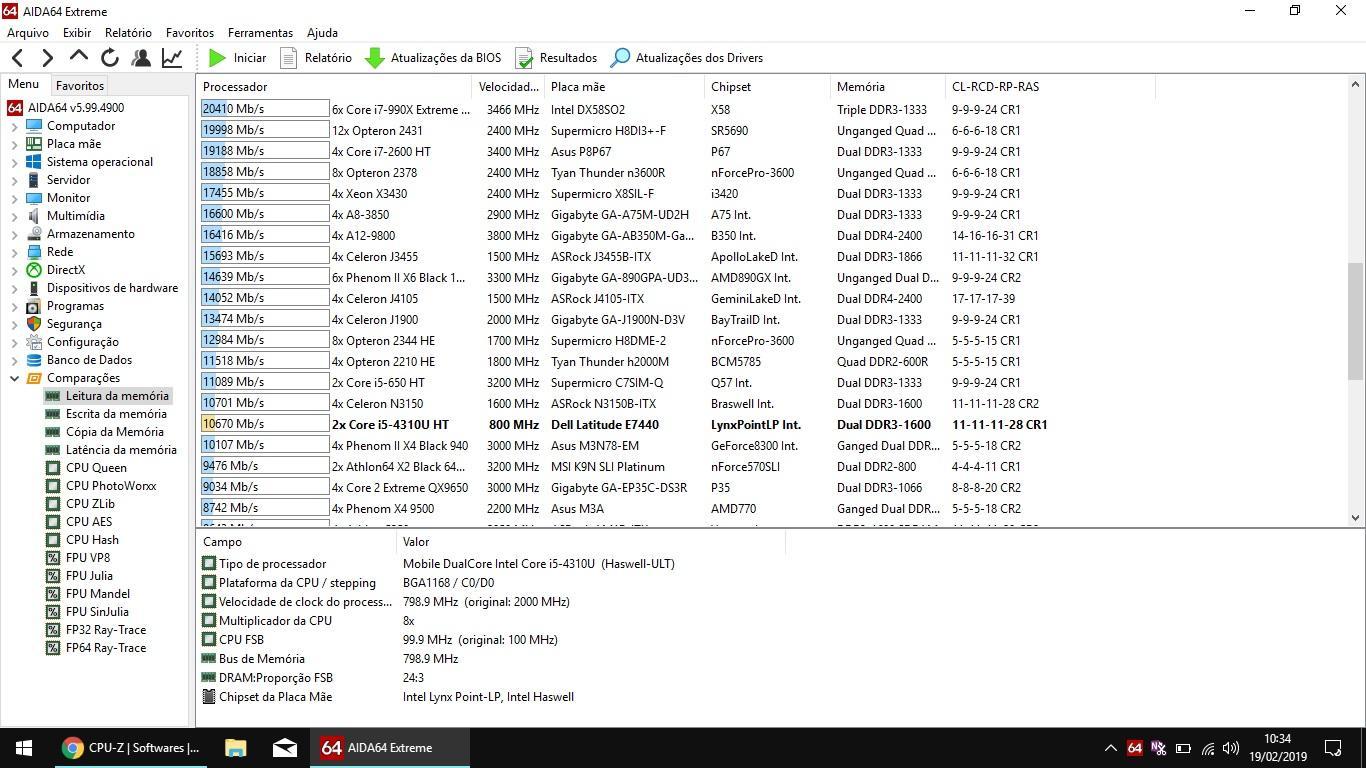Viewport: 1366px width, 768px height.
Task: Select the Banco de Dados icon
Action: pyautogui.click(x=34, y=360)
